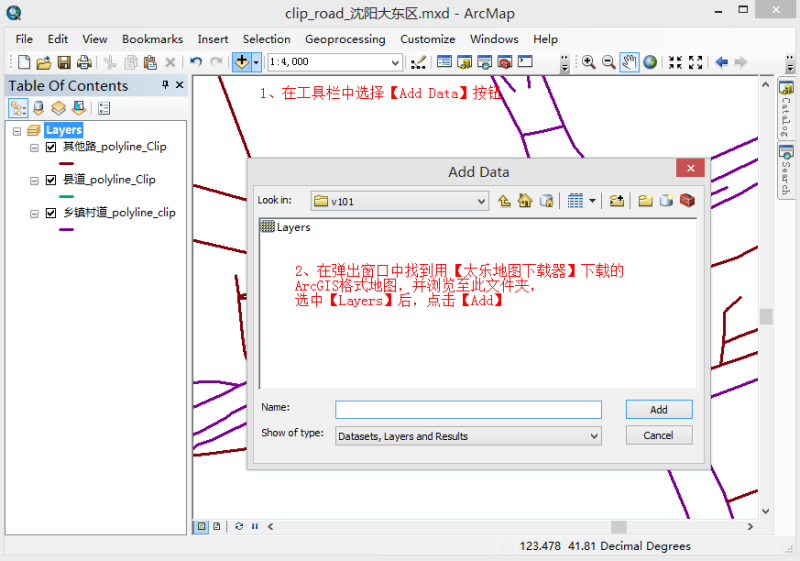Open view mode dropdown arrow in dialog
Screen dimensions: 800x561
pyautogui.click(x=592, y=201)
